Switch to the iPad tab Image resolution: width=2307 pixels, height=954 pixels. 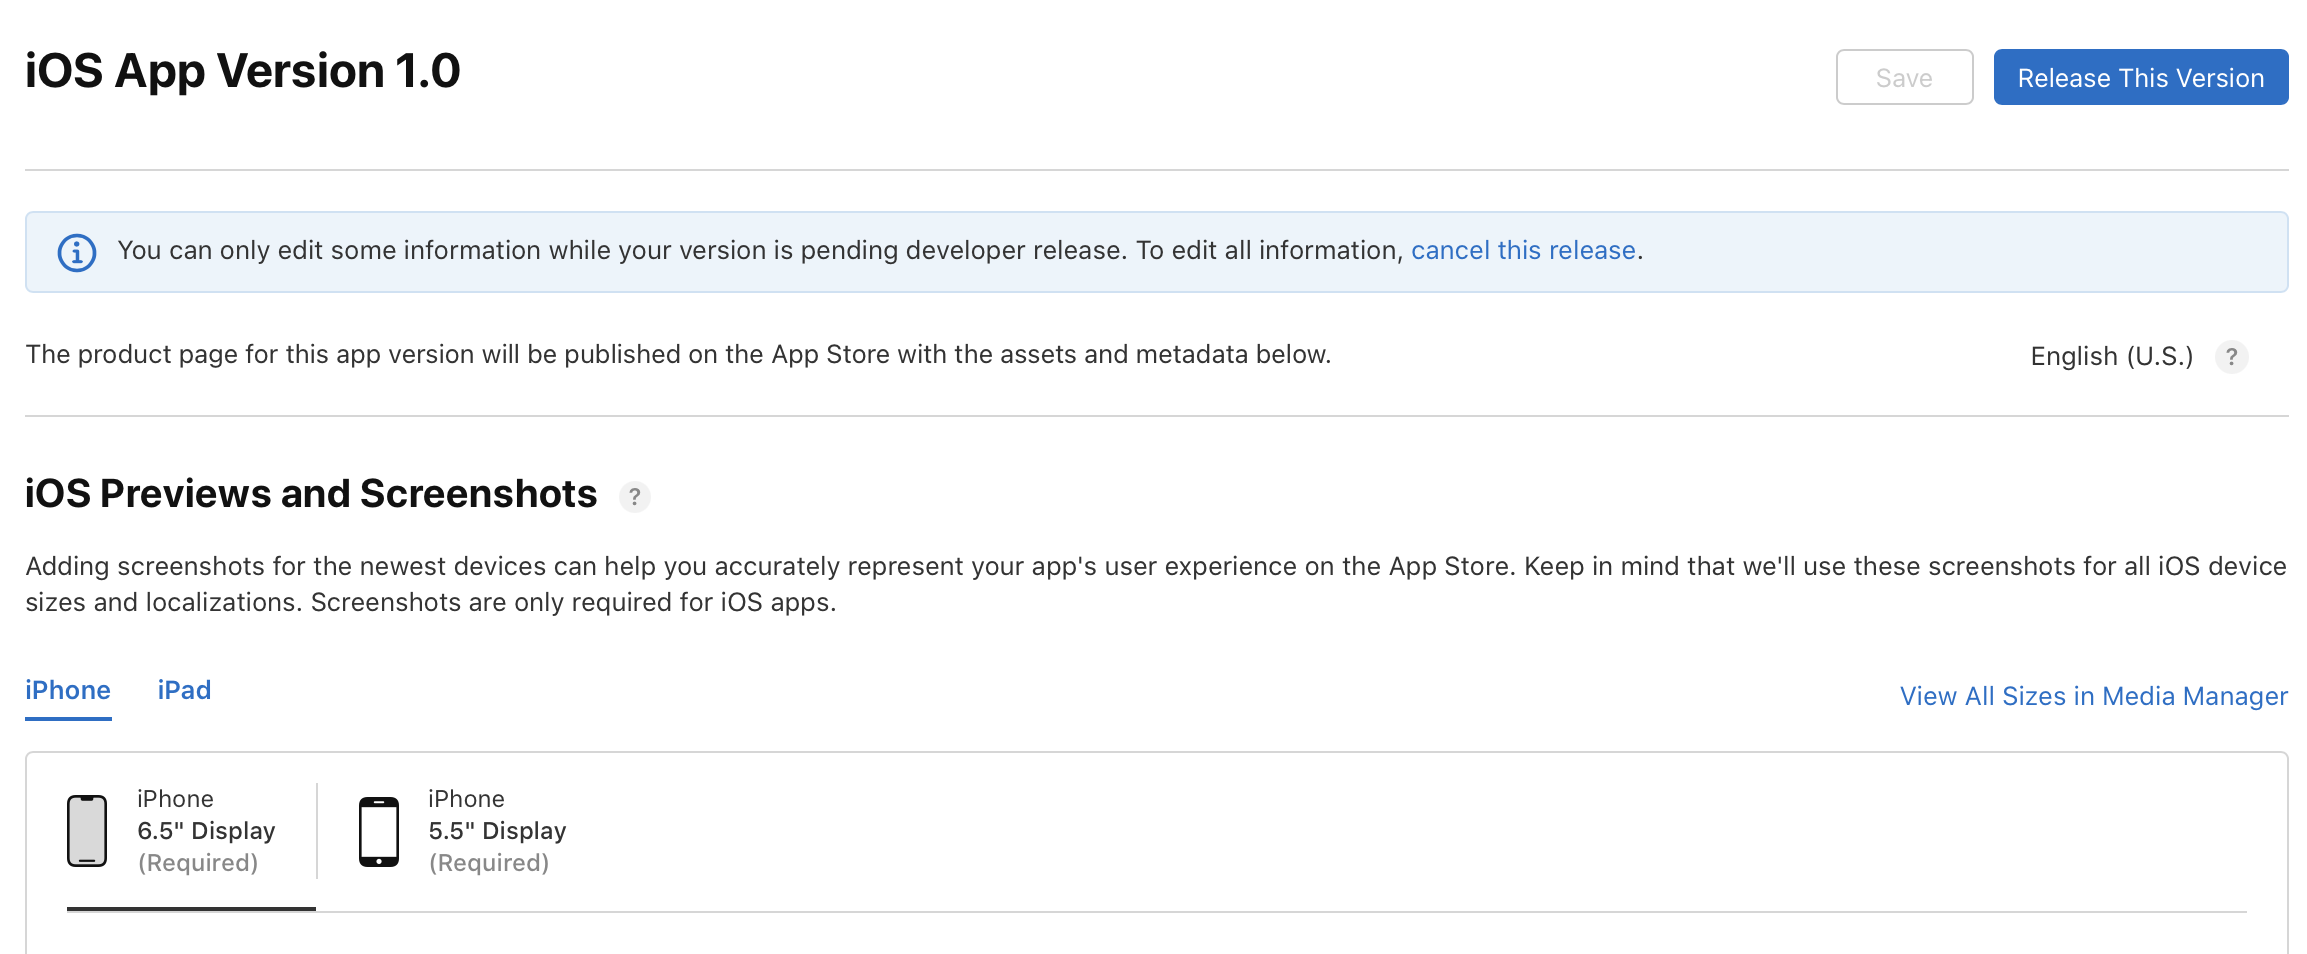(x=184, y=691)
